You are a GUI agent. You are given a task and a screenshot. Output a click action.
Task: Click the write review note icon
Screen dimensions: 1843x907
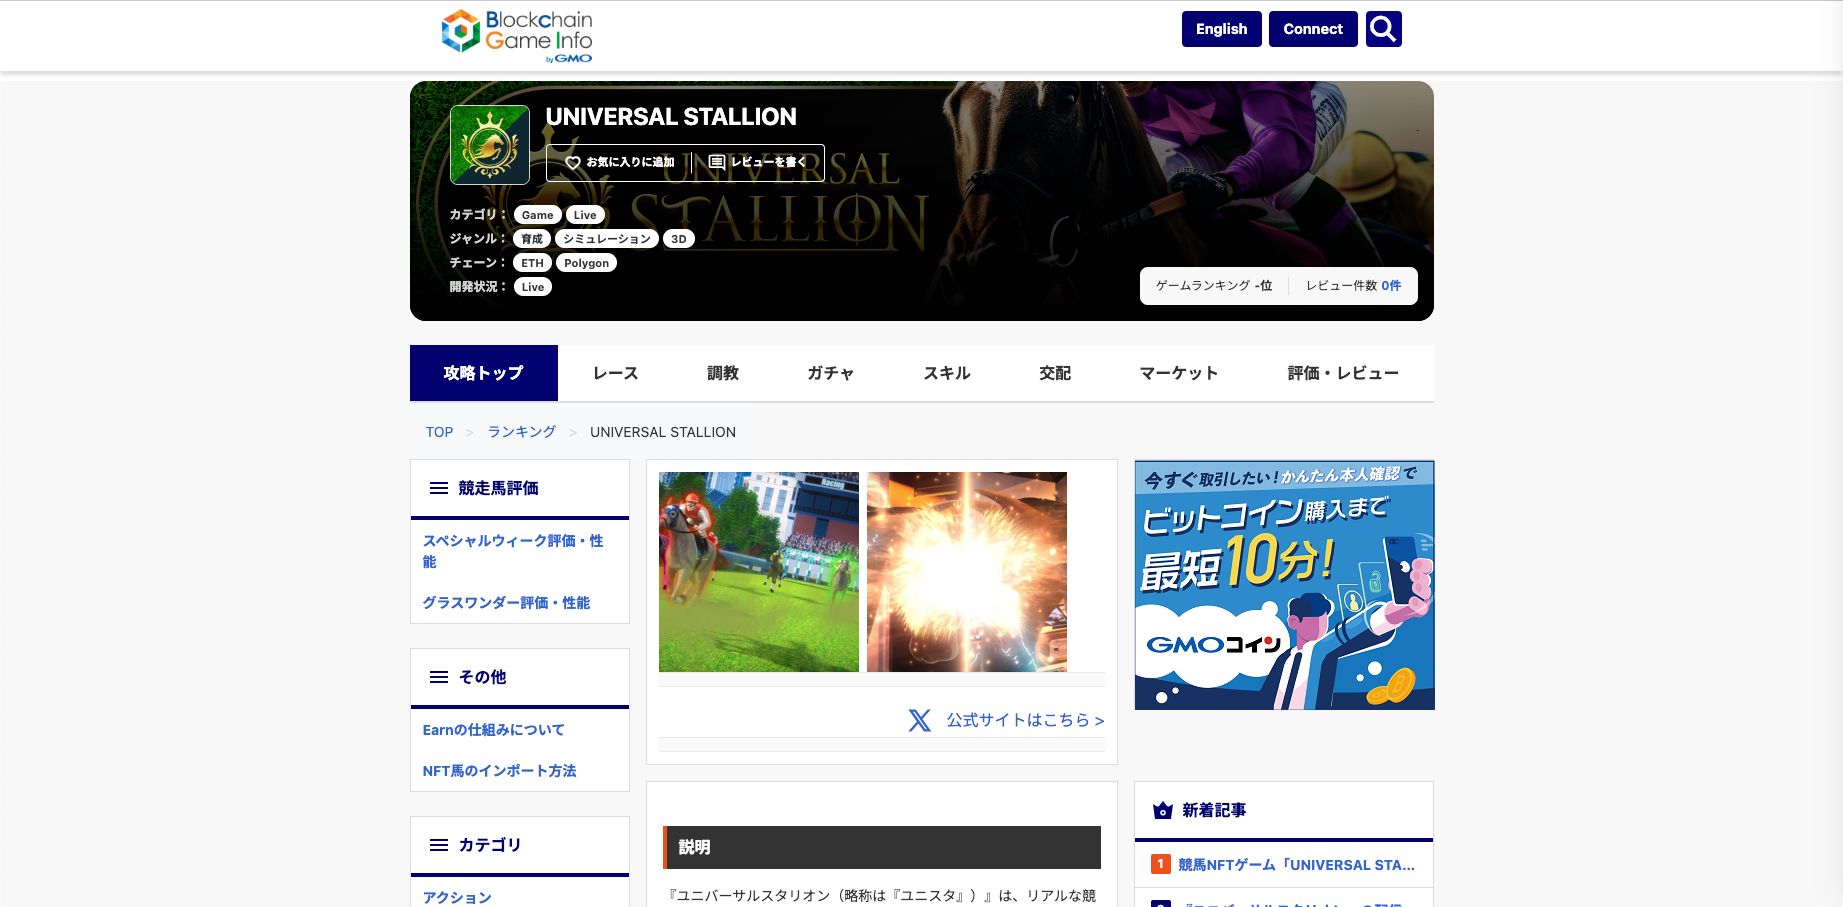click(717, 162)
